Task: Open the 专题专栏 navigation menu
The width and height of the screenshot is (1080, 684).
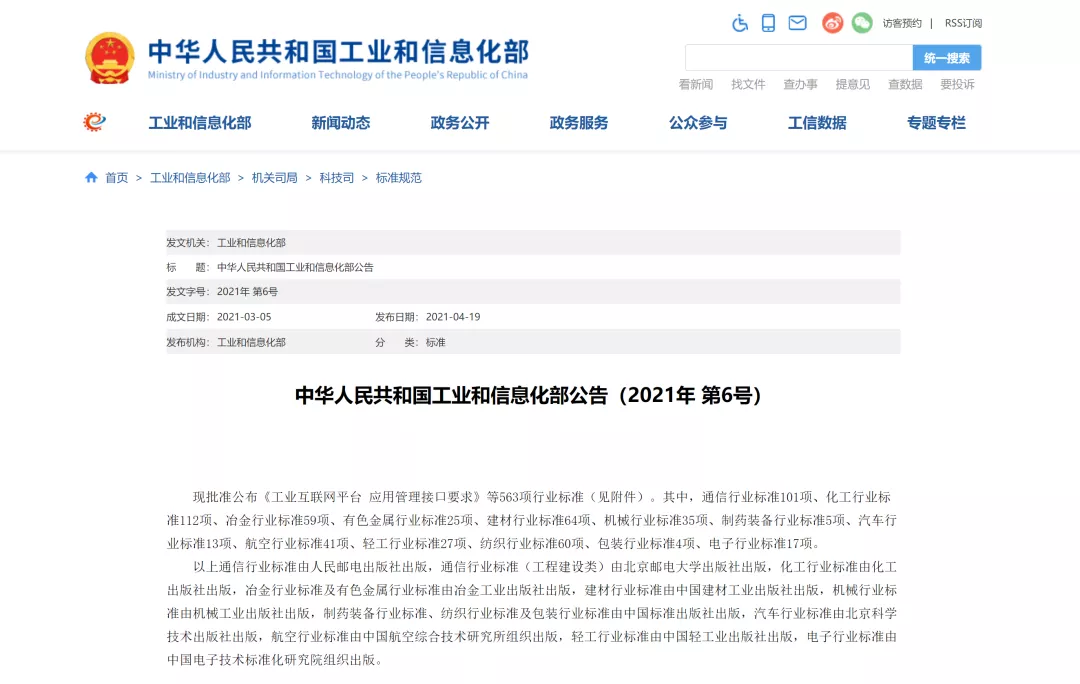Action: 935,122
